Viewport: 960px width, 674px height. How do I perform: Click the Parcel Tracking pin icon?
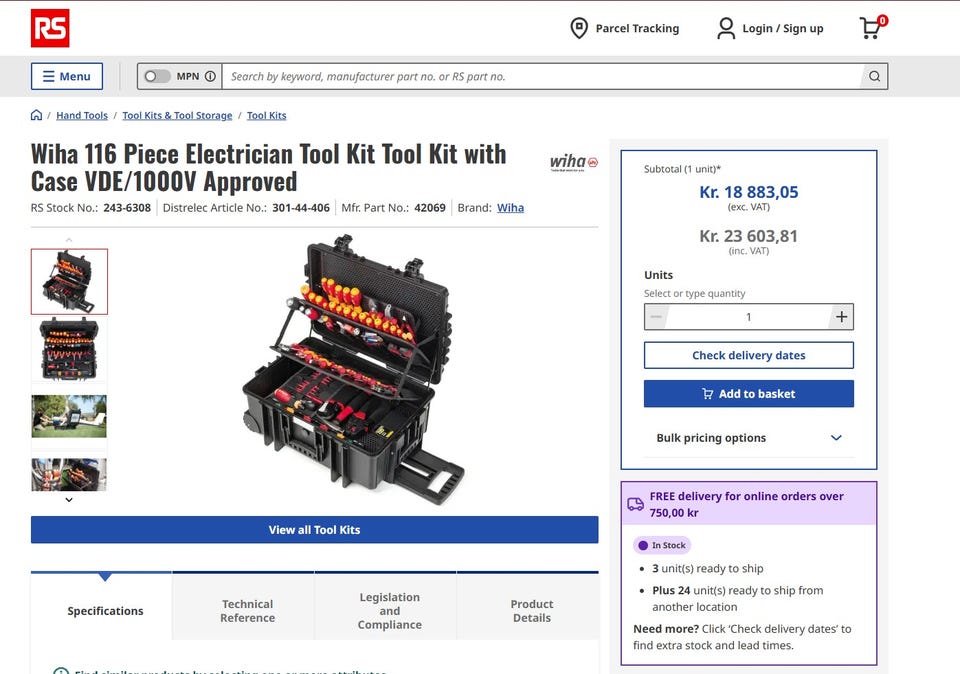pos(579,28)
